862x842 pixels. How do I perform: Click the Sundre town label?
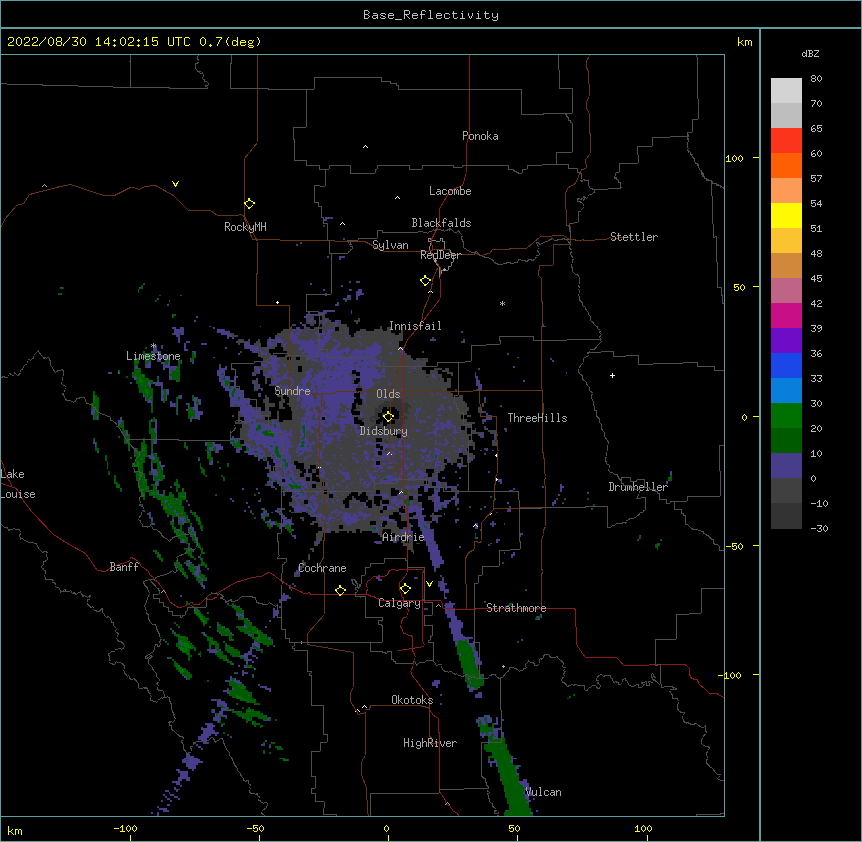[292, 391]
